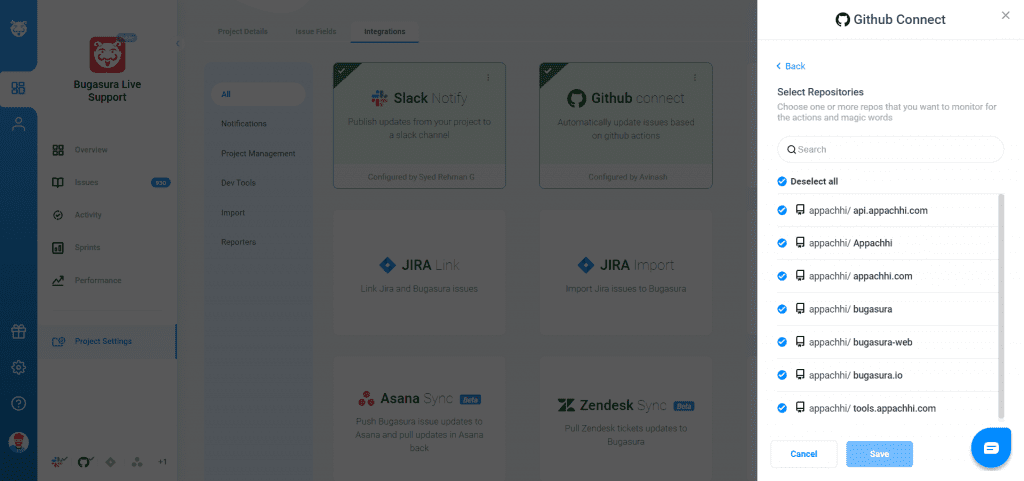Uncheck the bugasura-web repository

782,342
